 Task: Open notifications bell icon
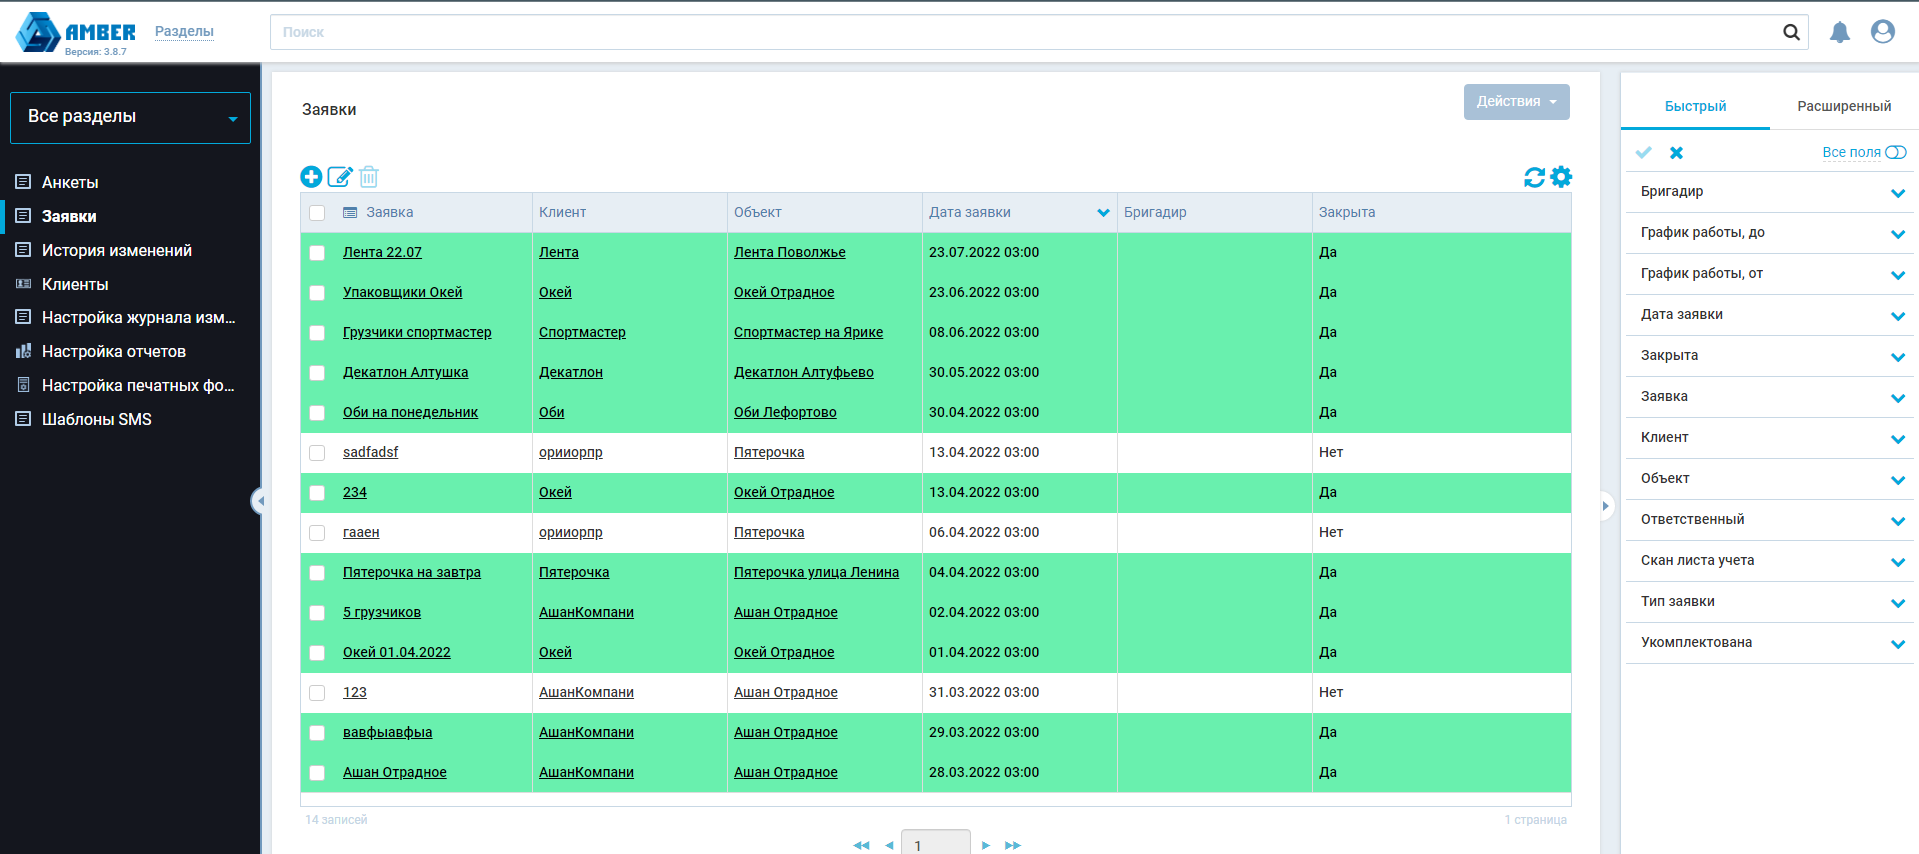pyautogui.click(x=1839, y=33)
